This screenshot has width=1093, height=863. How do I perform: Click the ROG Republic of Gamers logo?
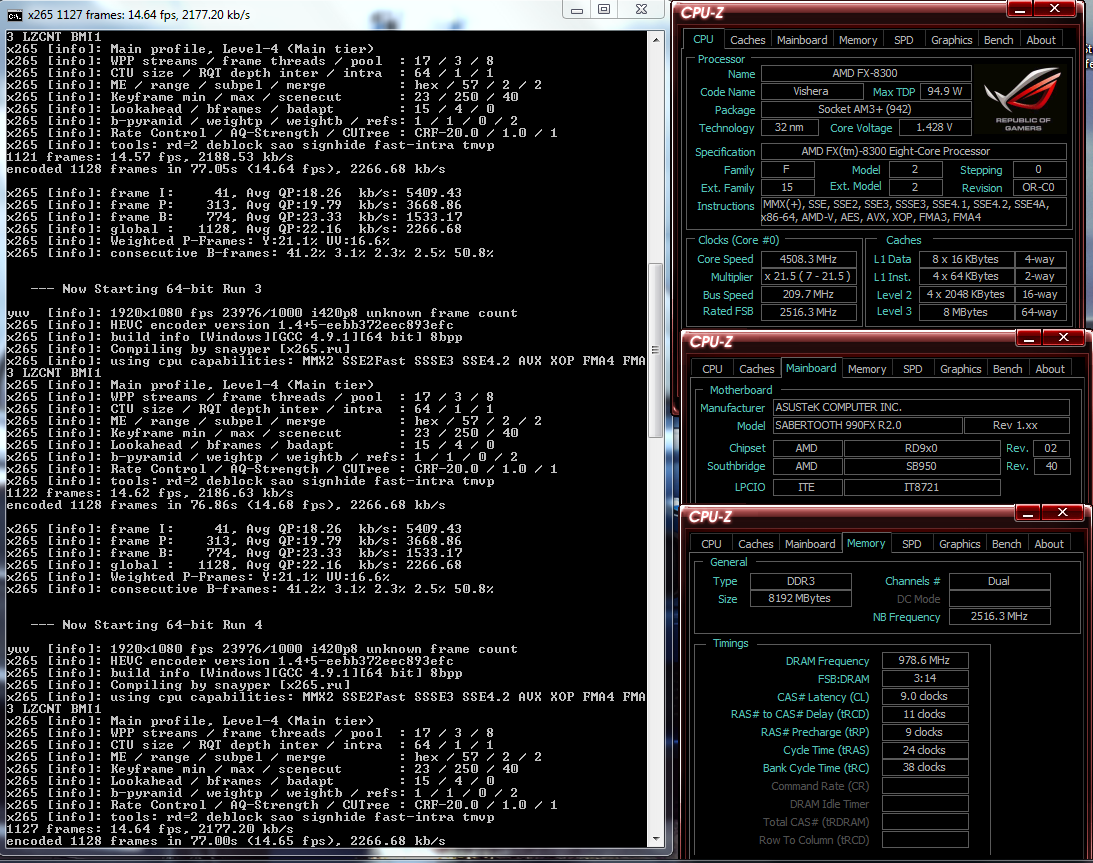[x=1023, y=98]
